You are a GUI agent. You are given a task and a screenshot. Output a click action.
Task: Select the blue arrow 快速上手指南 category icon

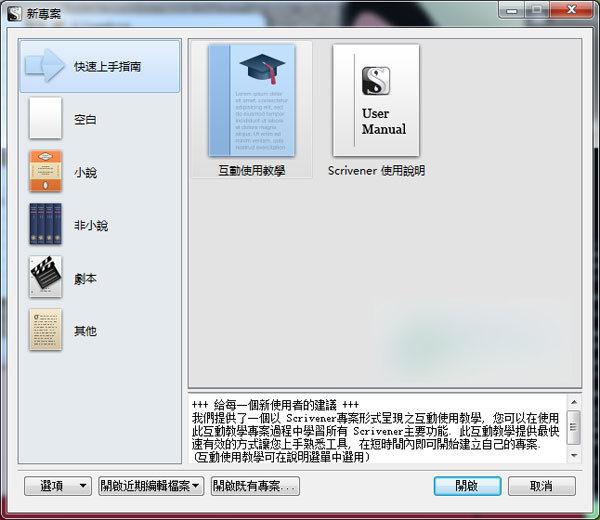coord(45,66)
